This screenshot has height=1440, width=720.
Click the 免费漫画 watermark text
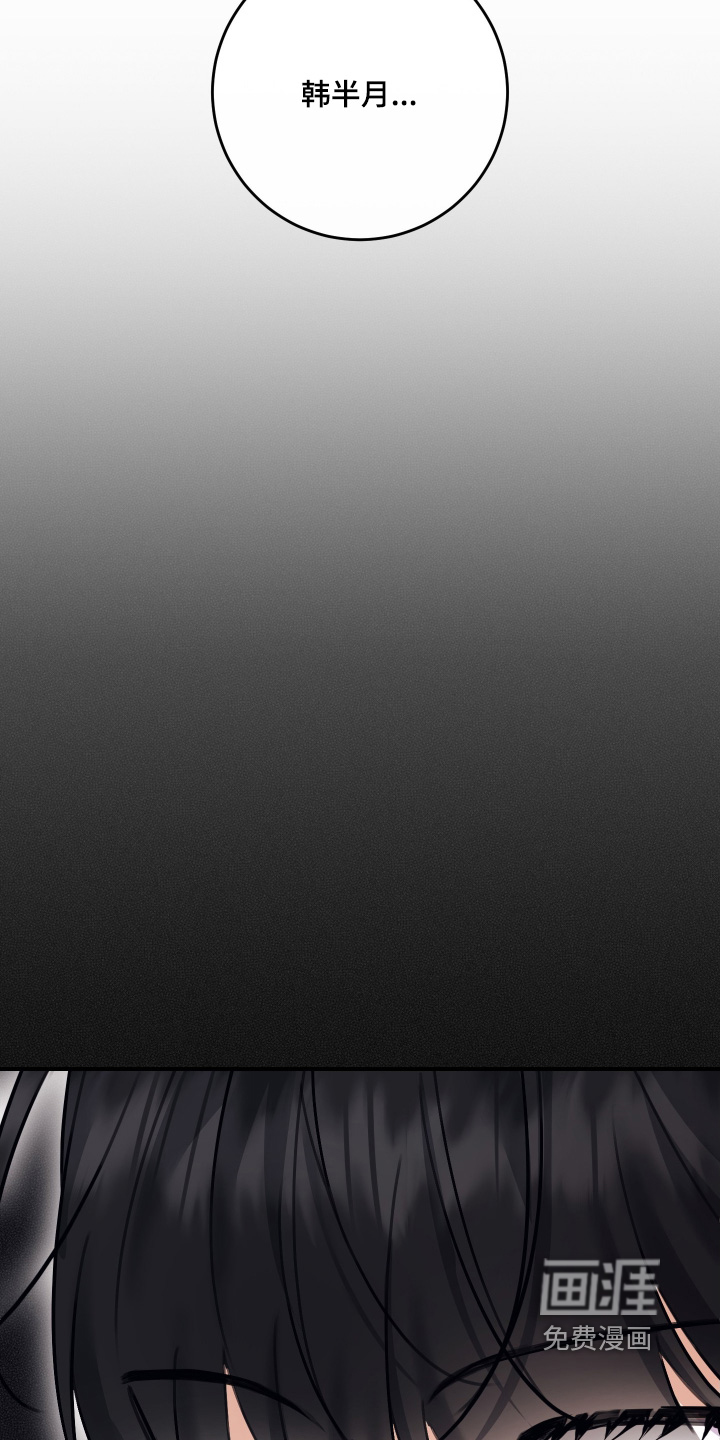(597, 1338)
